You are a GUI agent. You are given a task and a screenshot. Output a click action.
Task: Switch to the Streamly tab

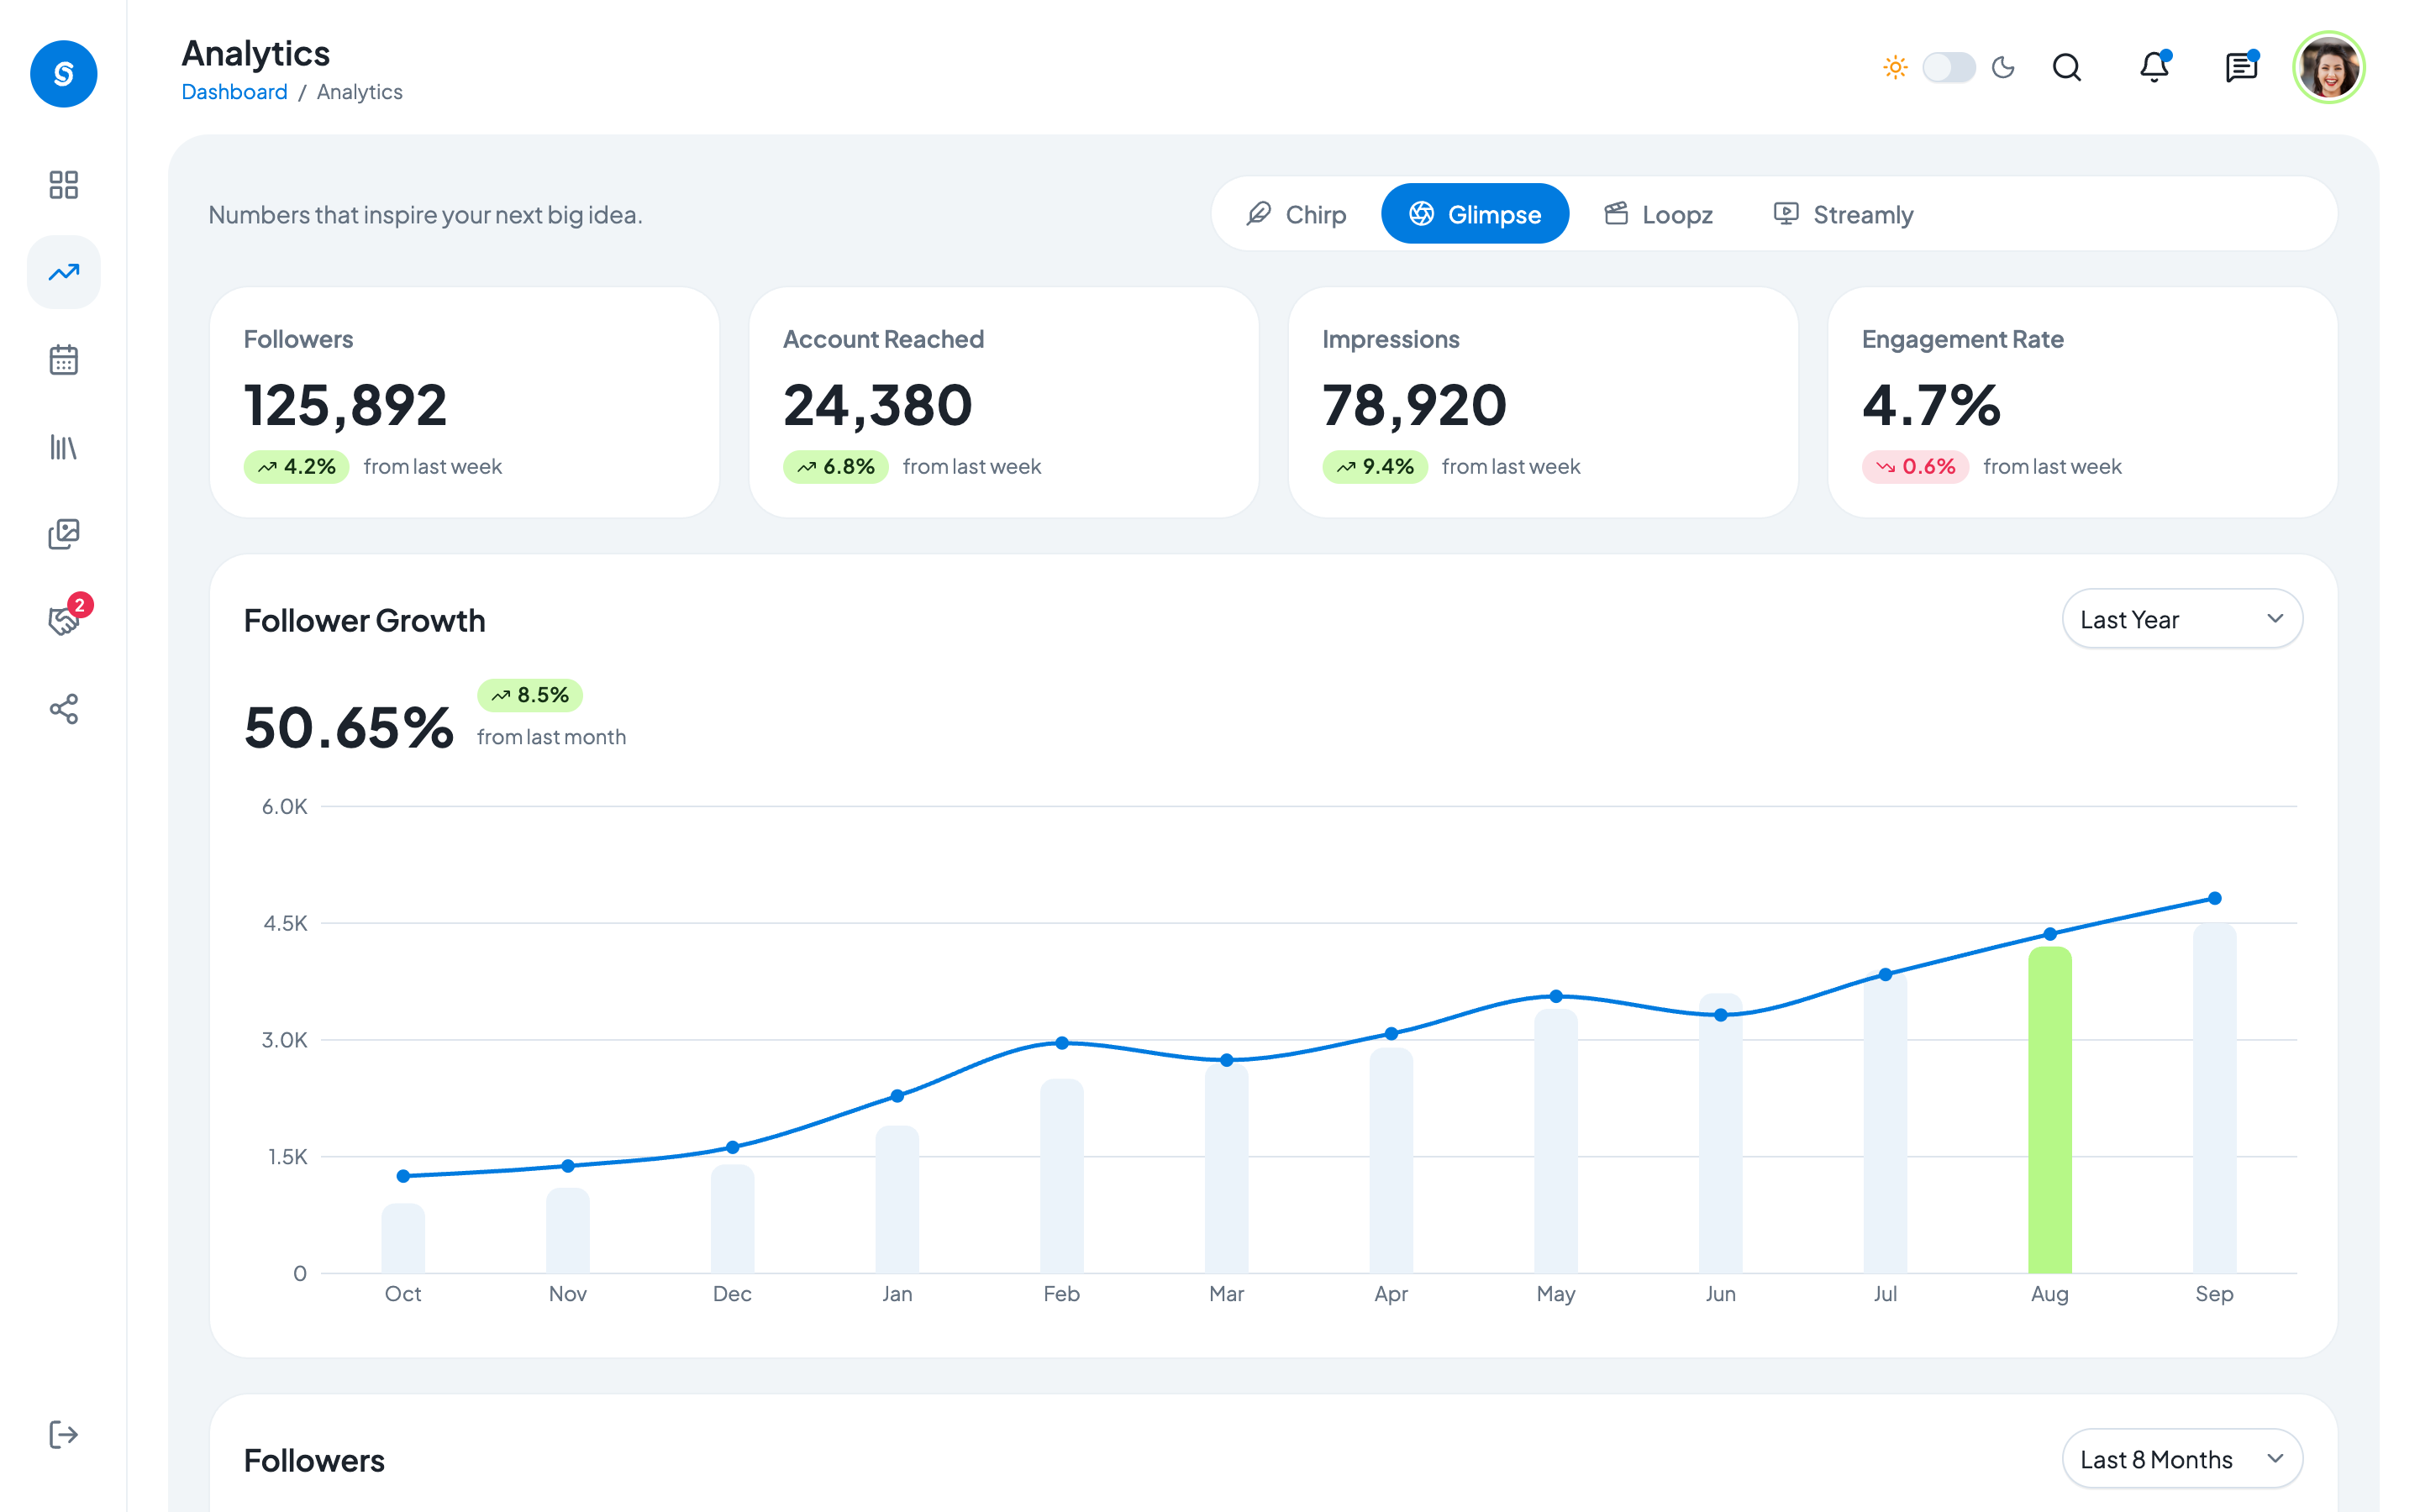click(x=1843, y=214)
